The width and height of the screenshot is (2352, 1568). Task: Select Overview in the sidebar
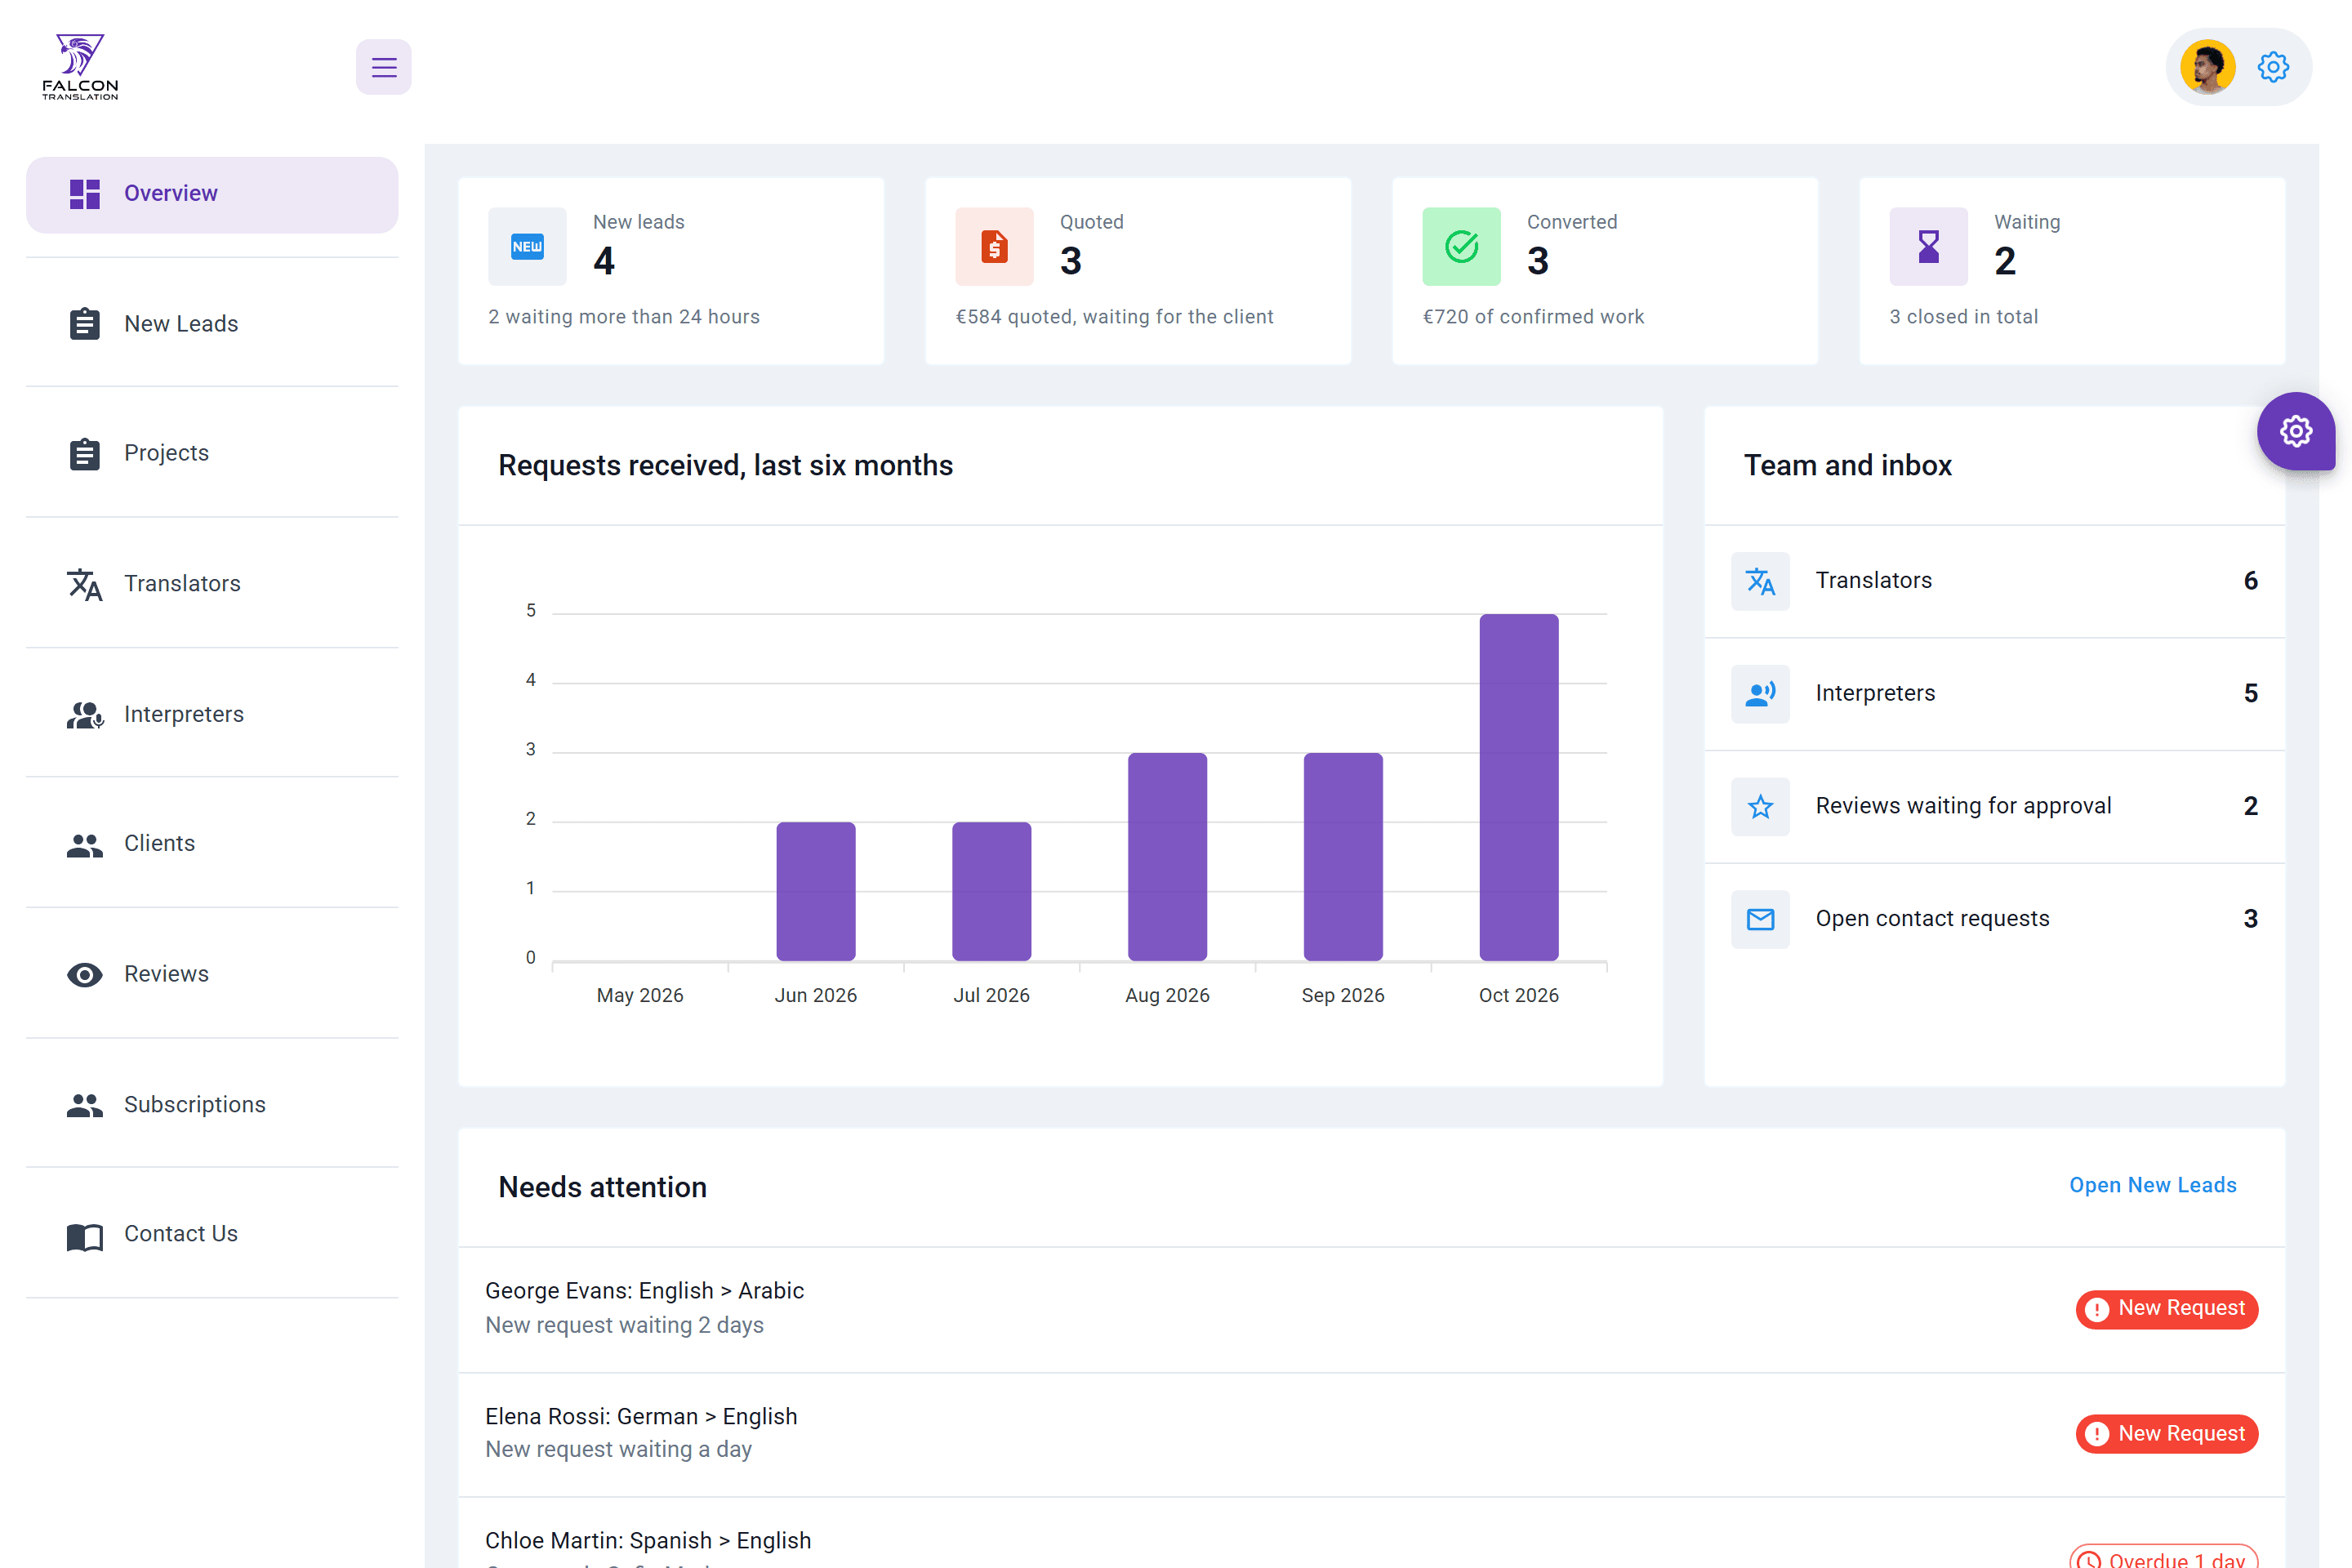pos(212,194)
